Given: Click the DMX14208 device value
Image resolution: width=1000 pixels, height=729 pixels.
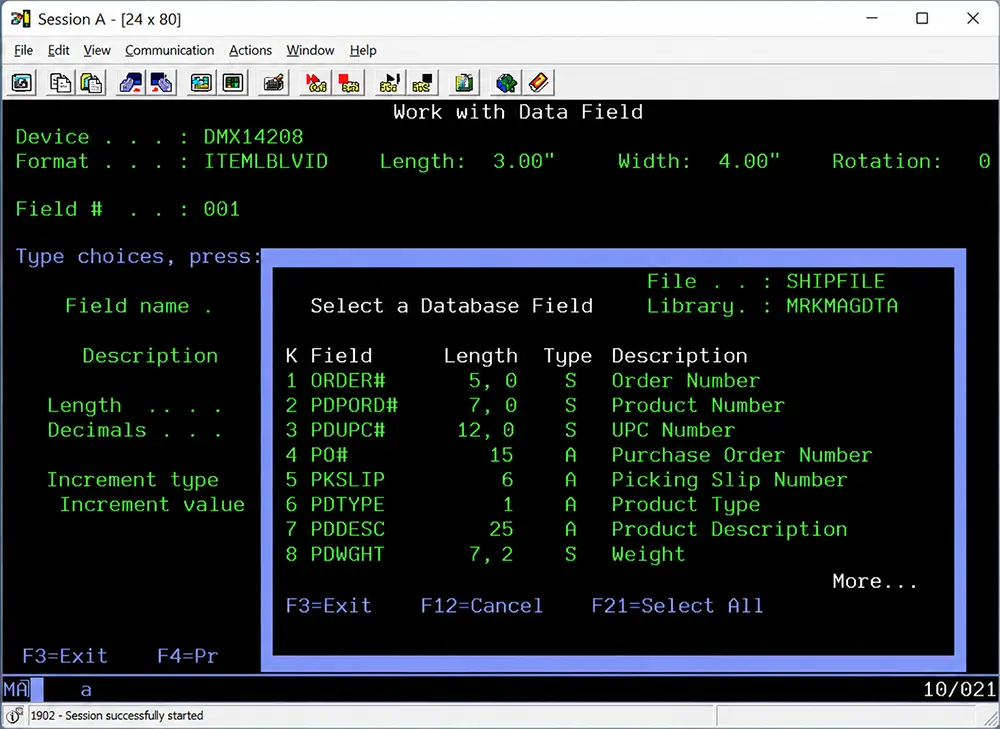Looking at the screenshot, I should [253, 137].
